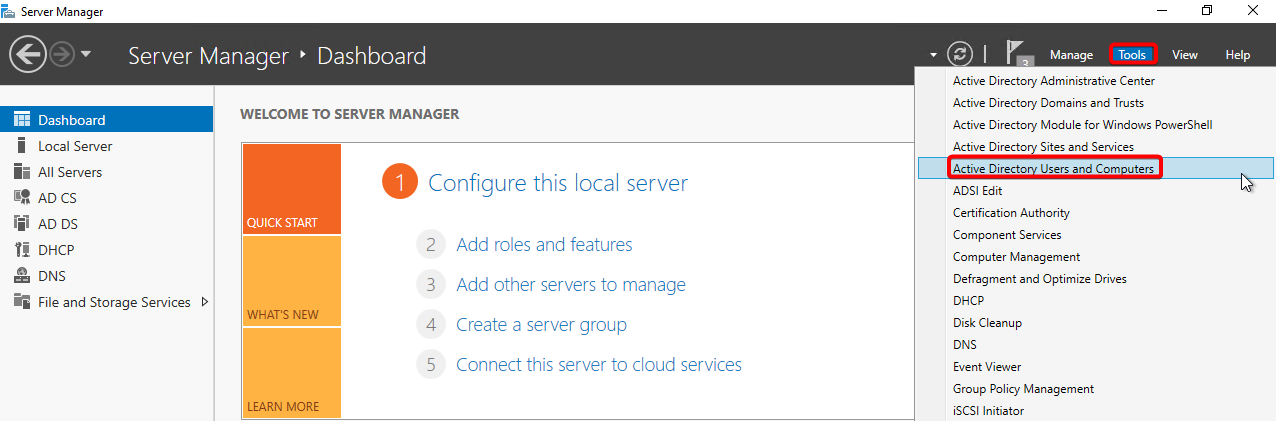Screen dimensions: 1276x421
Task: Click the back navigation arrow icon
Action: (x=28, y=54)
